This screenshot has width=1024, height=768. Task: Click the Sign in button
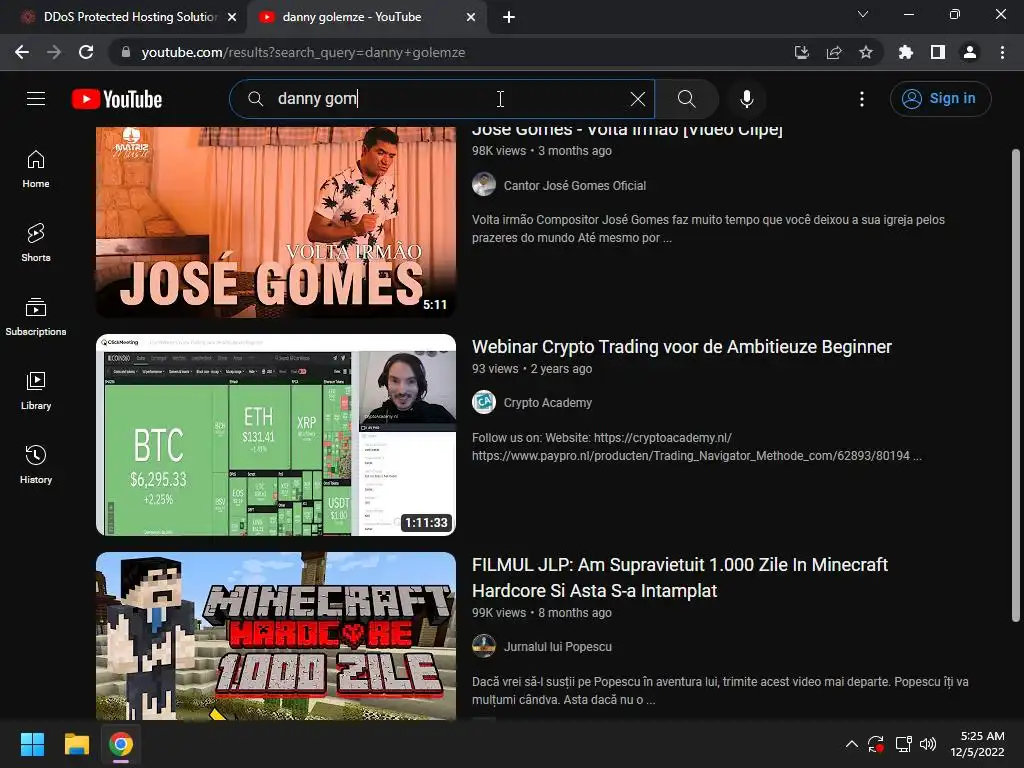(940, 99)
